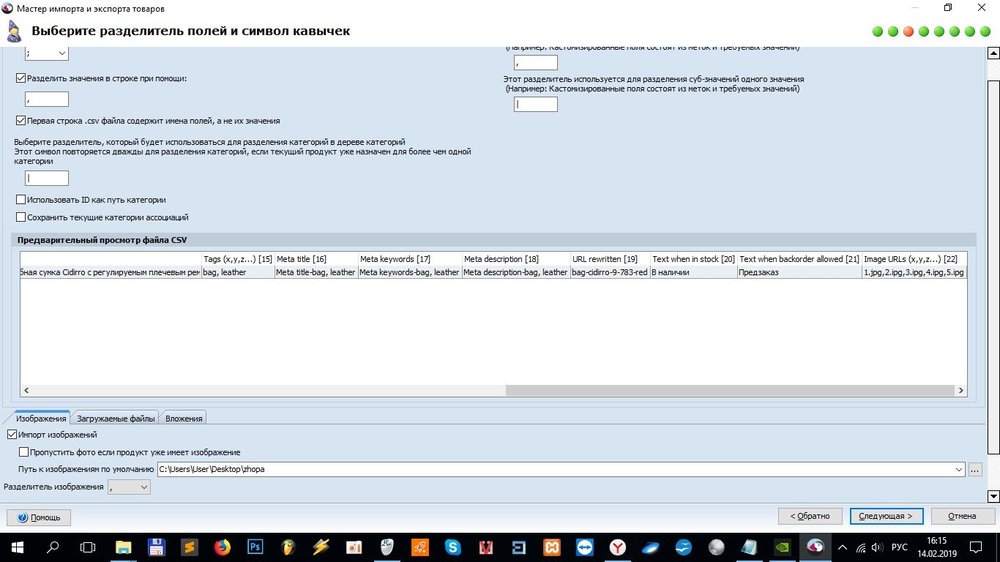This screenshot has width=1000, height=562.
Task: Open the mouse icon app on taskbar
Action: 387,547
